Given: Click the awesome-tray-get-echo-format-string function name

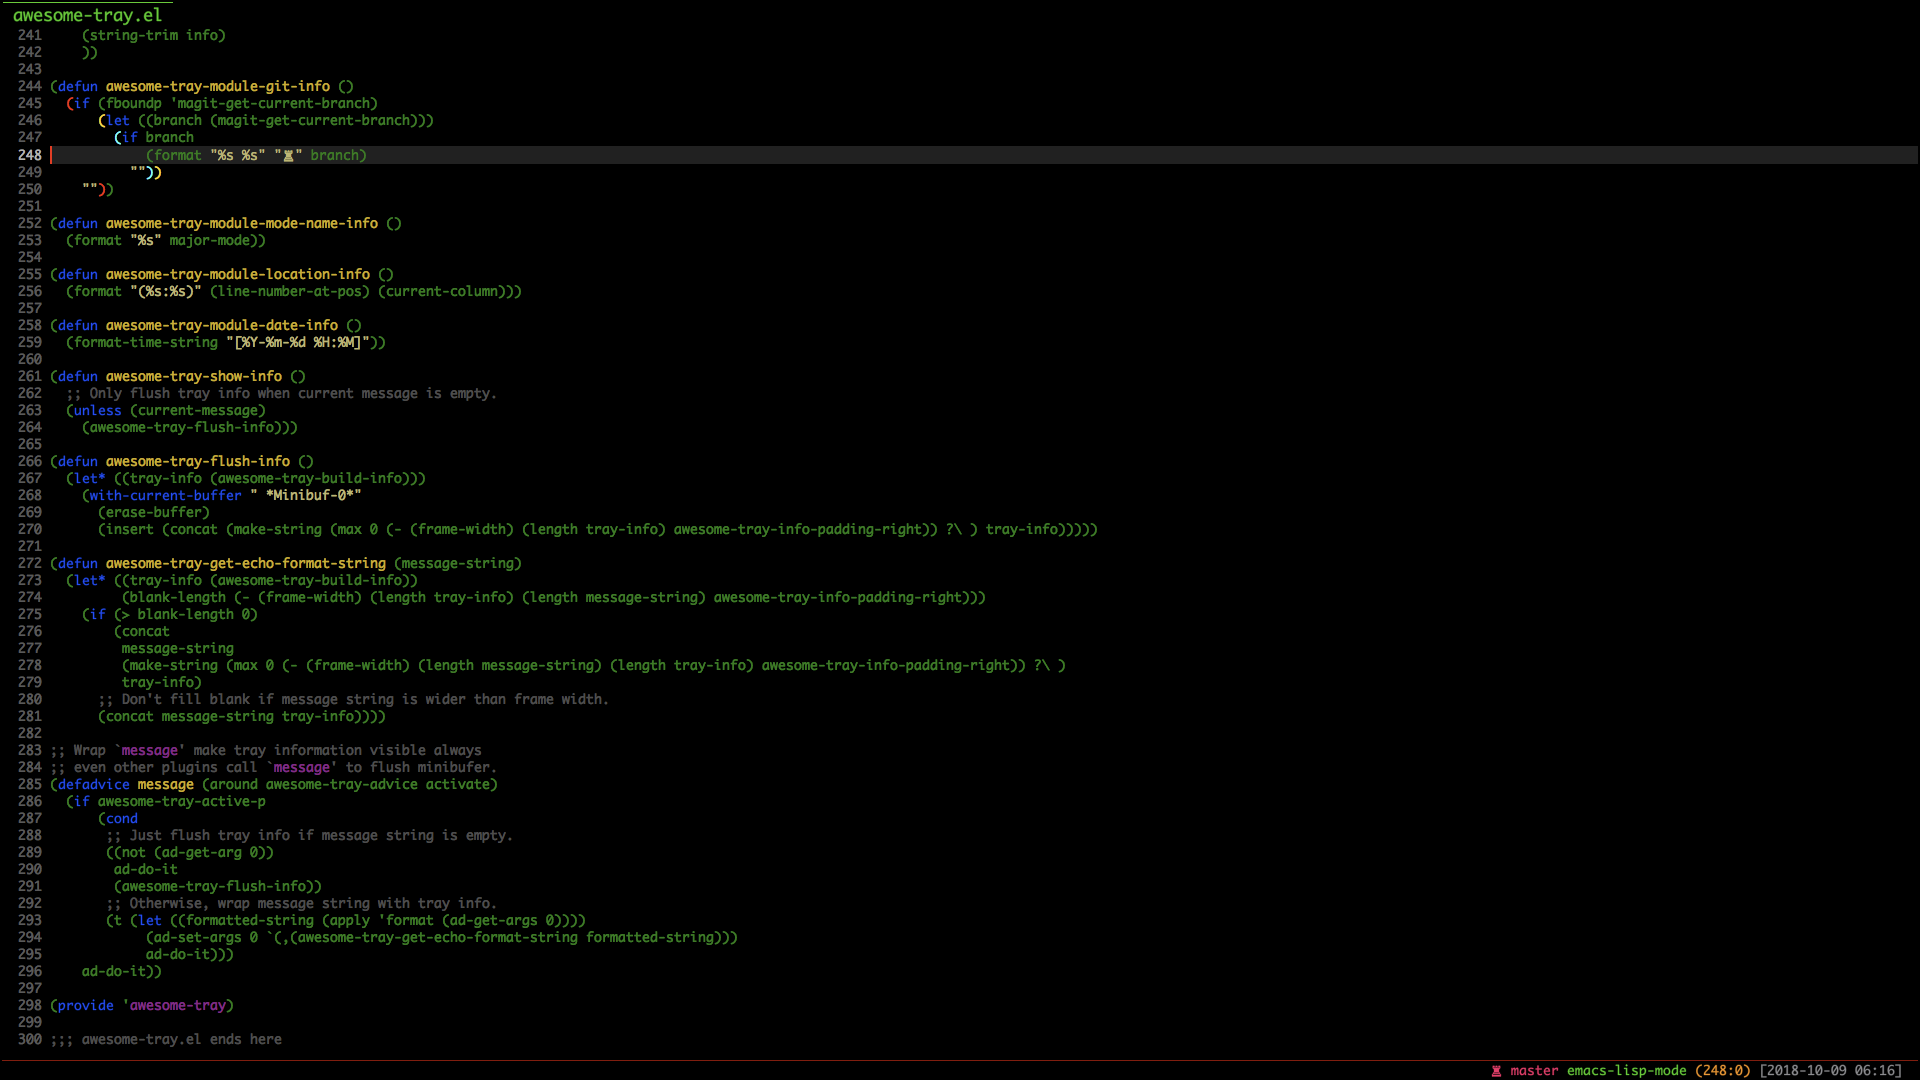Looking at the screenshot, I should coord(245,564).
